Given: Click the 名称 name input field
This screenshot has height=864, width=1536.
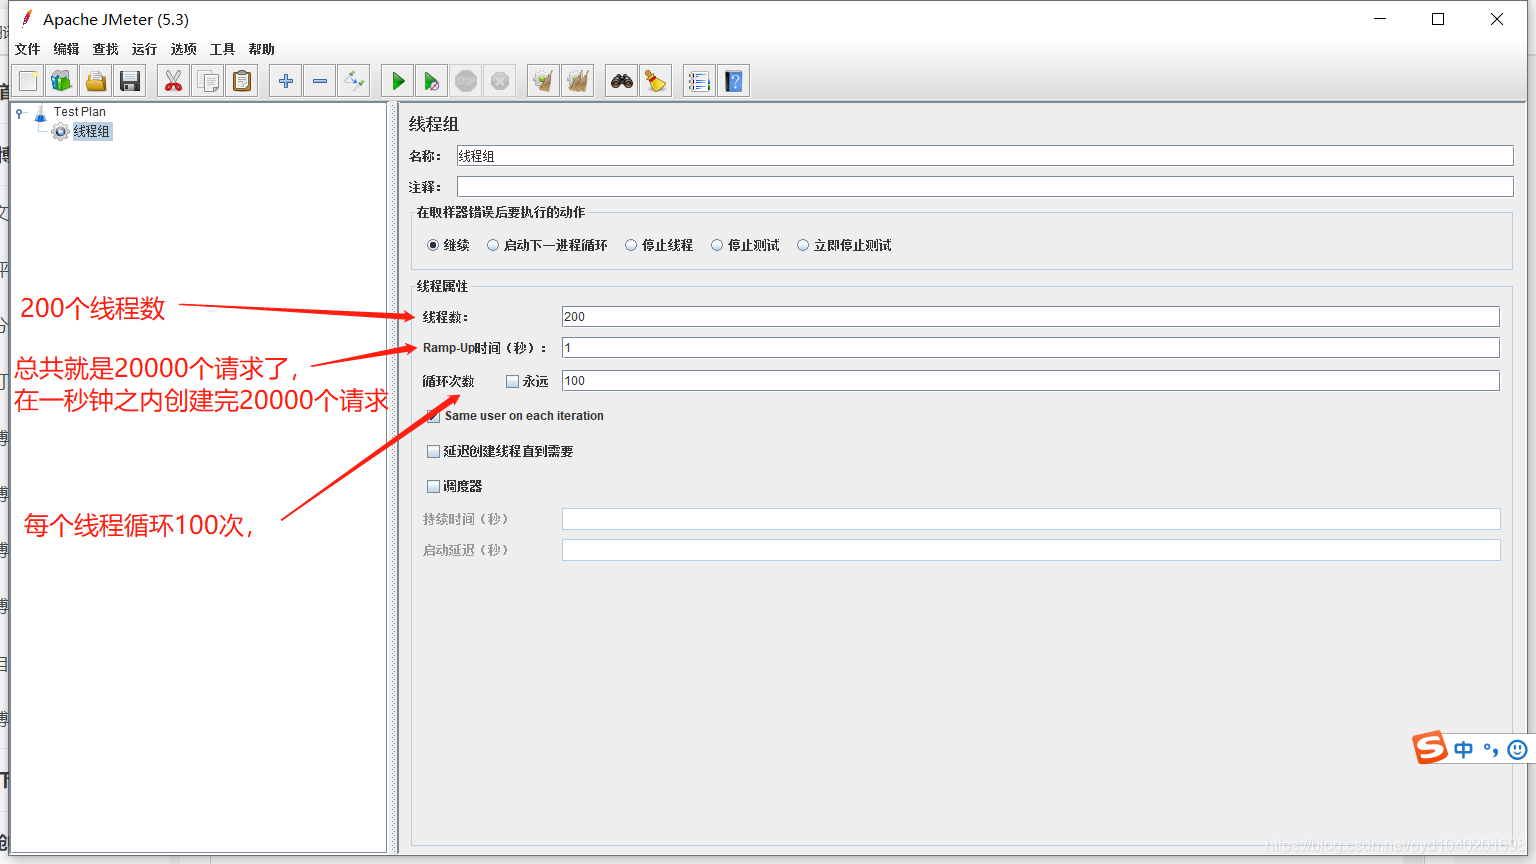Looking at the screenshot, I should pos(985,156).
